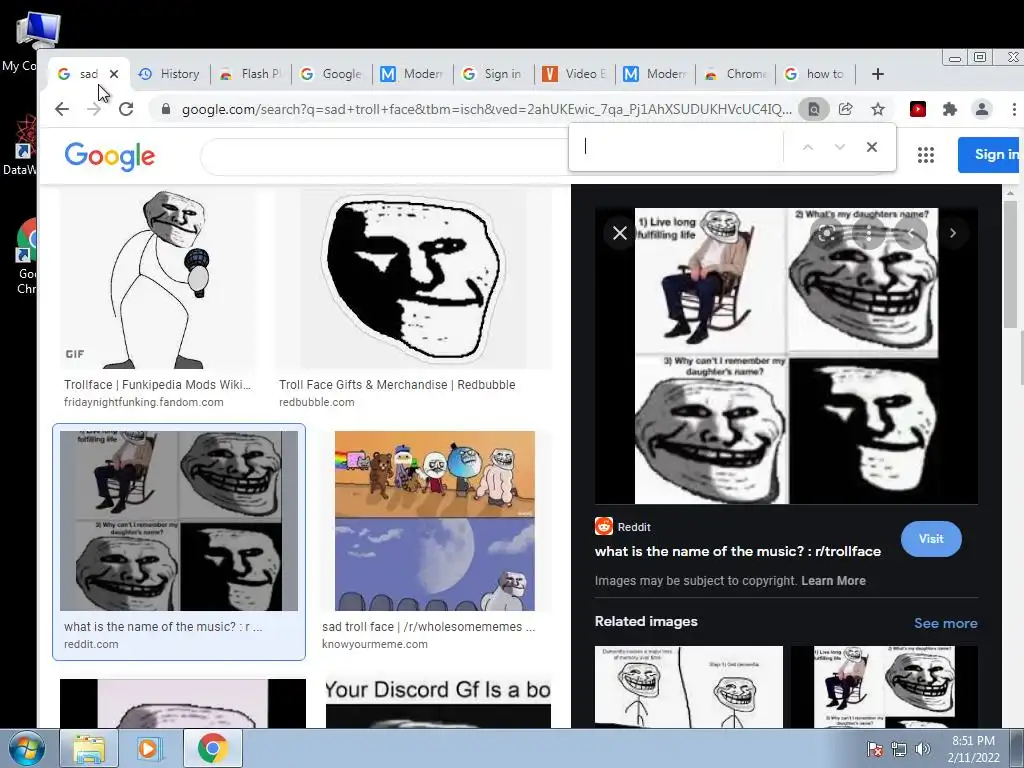Screen dimensions: 1024x768
Task: Open the volume control in the system tray
Action: [923, 749]
